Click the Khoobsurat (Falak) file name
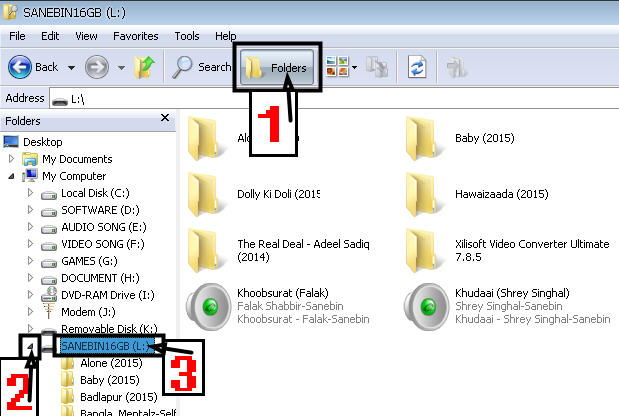619x416 pixels. click(x=283, y=293)
